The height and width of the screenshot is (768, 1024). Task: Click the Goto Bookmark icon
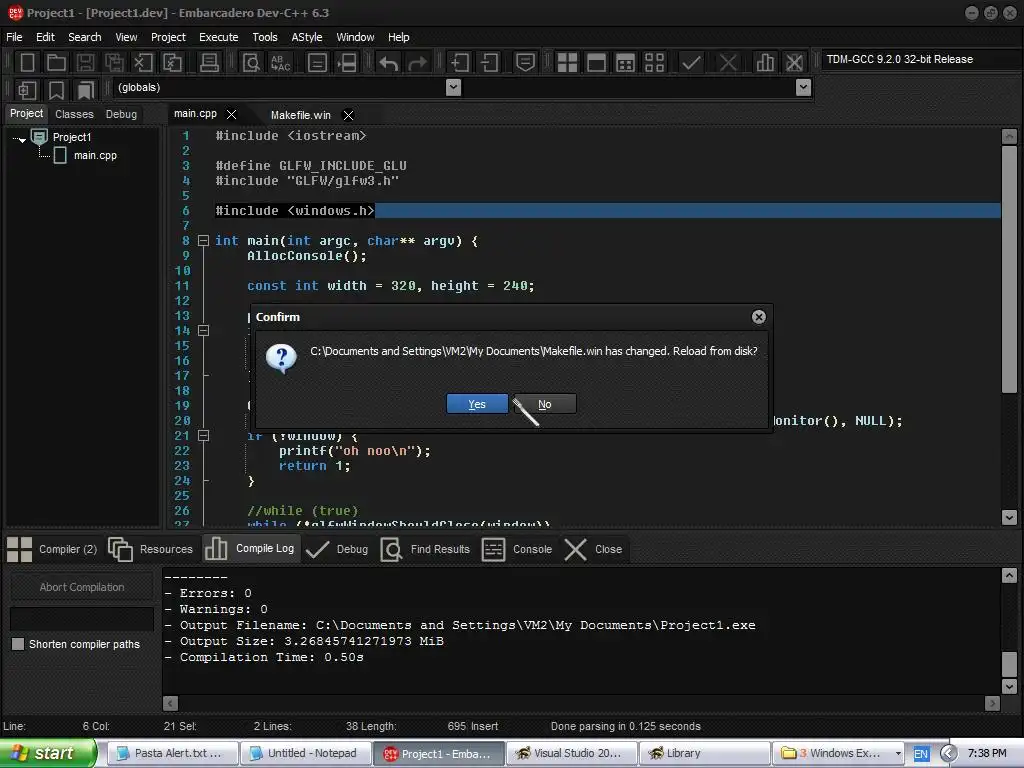point(86,89)
